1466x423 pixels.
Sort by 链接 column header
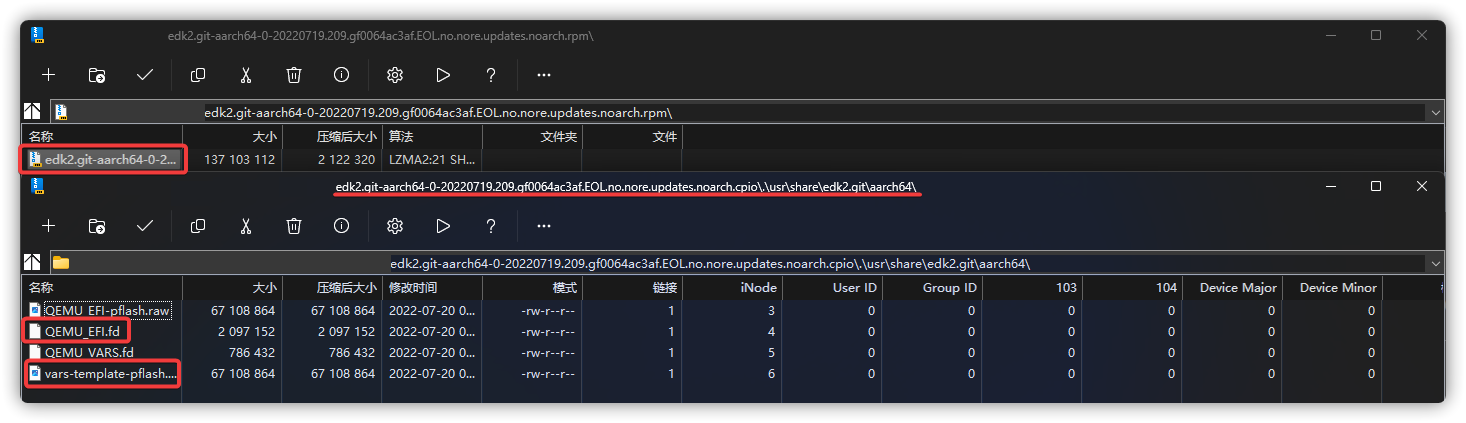tap(631, 287)
